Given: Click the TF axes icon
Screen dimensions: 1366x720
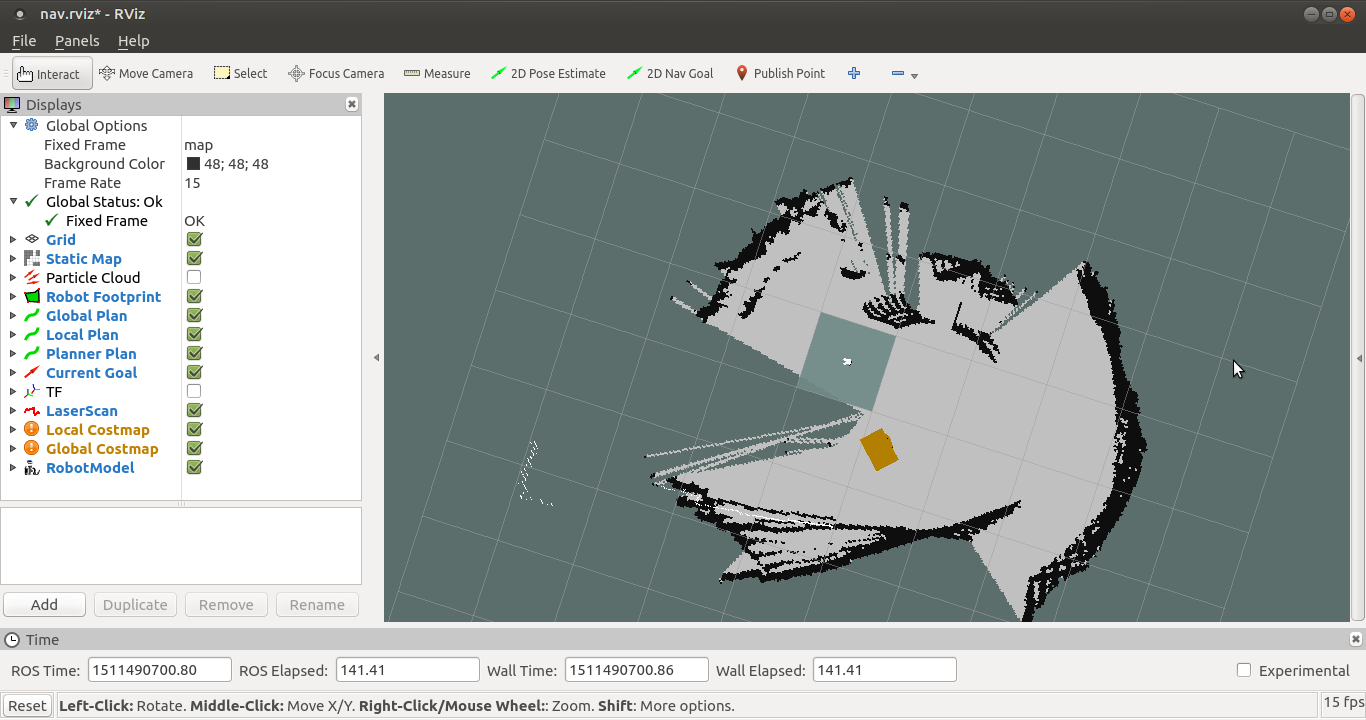Looking at the screenshot, I should [31, 391].
